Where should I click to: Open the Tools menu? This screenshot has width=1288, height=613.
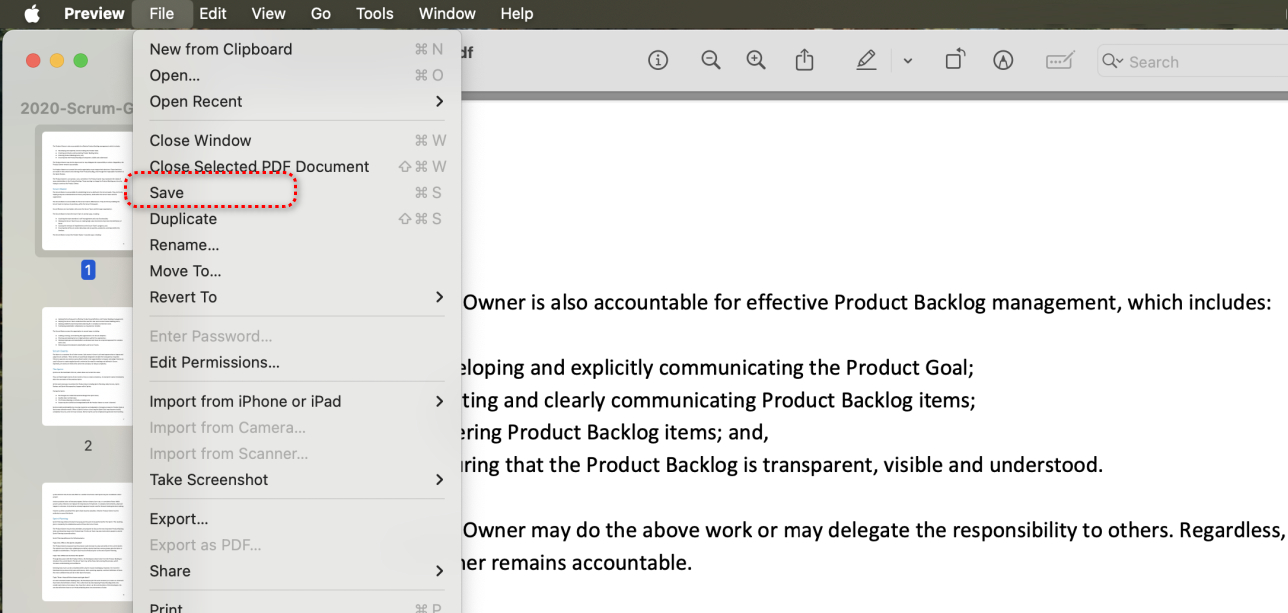tap(374, 13)
